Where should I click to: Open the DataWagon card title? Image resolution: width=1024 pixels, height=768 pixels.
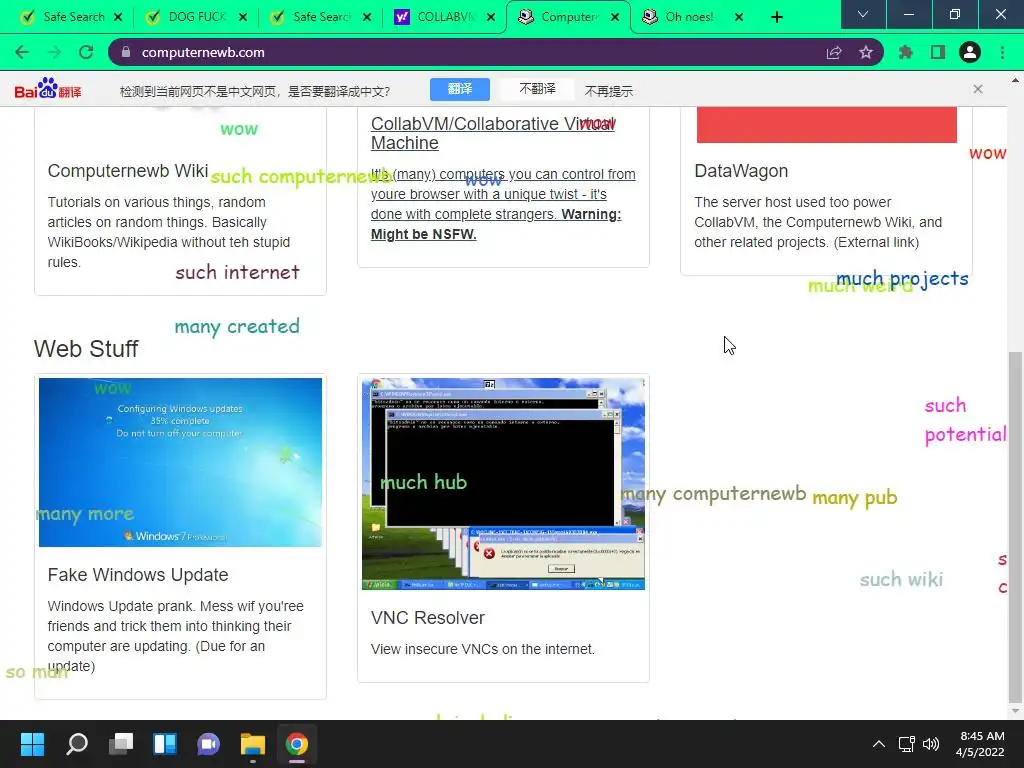(741, 171)
